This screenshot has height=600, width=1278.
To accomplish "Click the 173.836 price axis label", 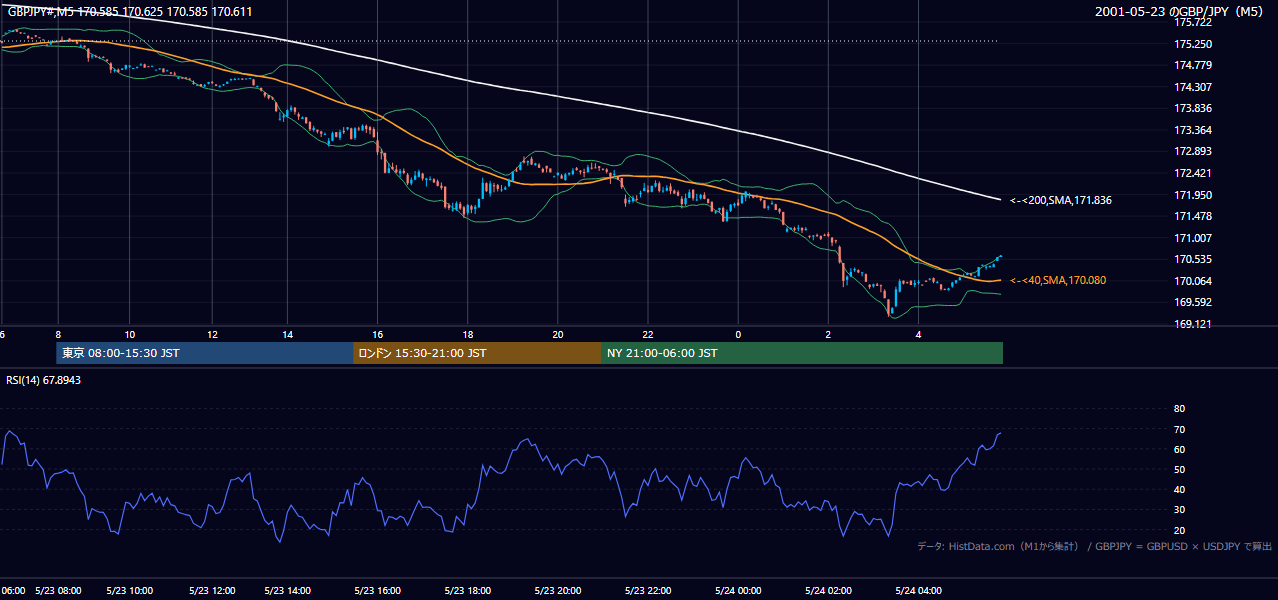I will coord(1192,108).
